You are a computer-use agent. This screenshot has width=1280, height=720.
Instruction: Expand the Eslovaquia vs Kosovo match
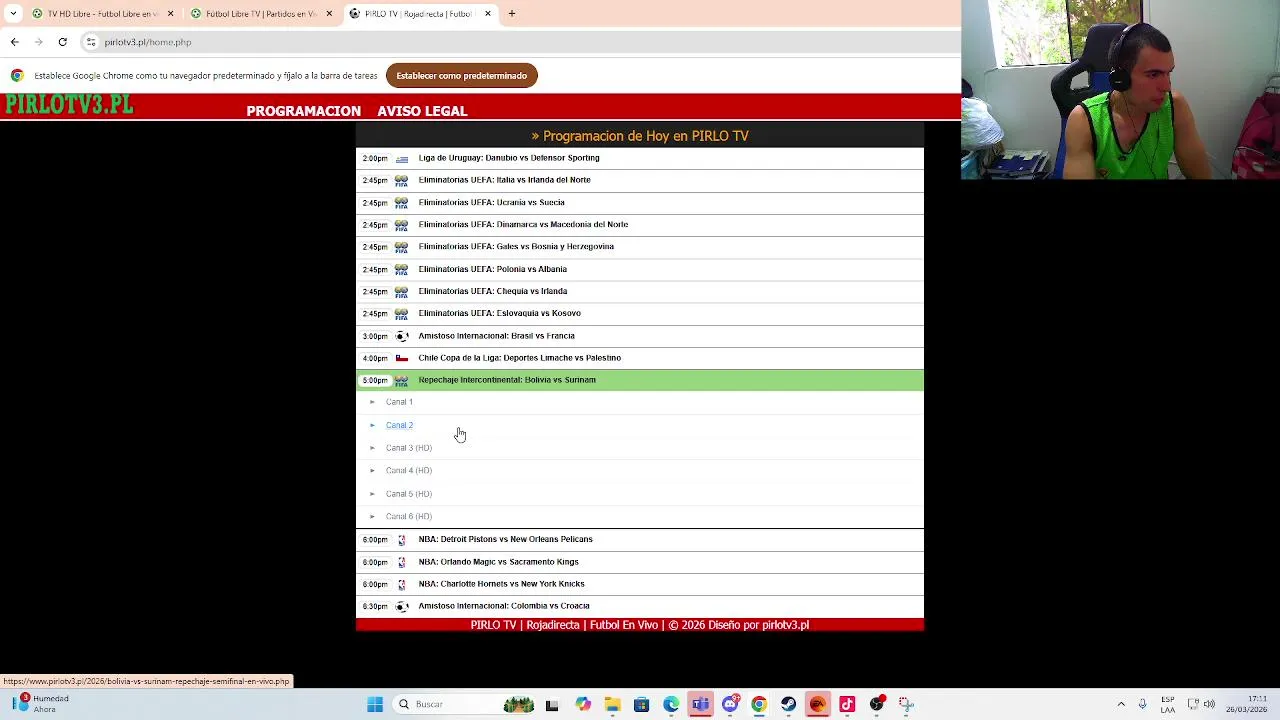coord(640,313)
